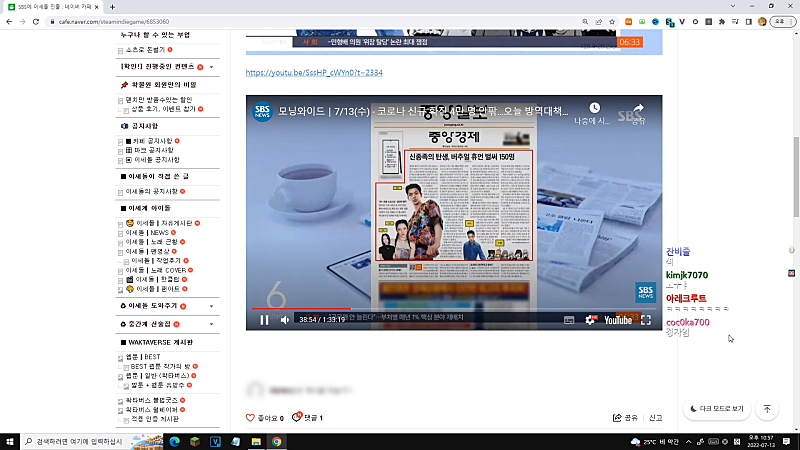Show hidden system tray icons
This screenshot has width=800, height=450.
(x=688, y=441)
